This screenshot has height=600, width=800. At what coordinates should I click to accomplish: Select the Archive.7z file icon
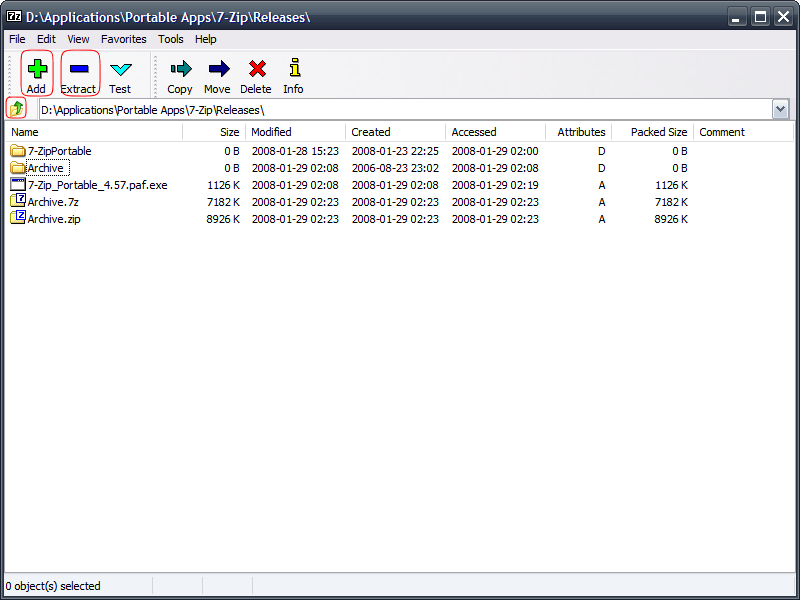(18, 202)
